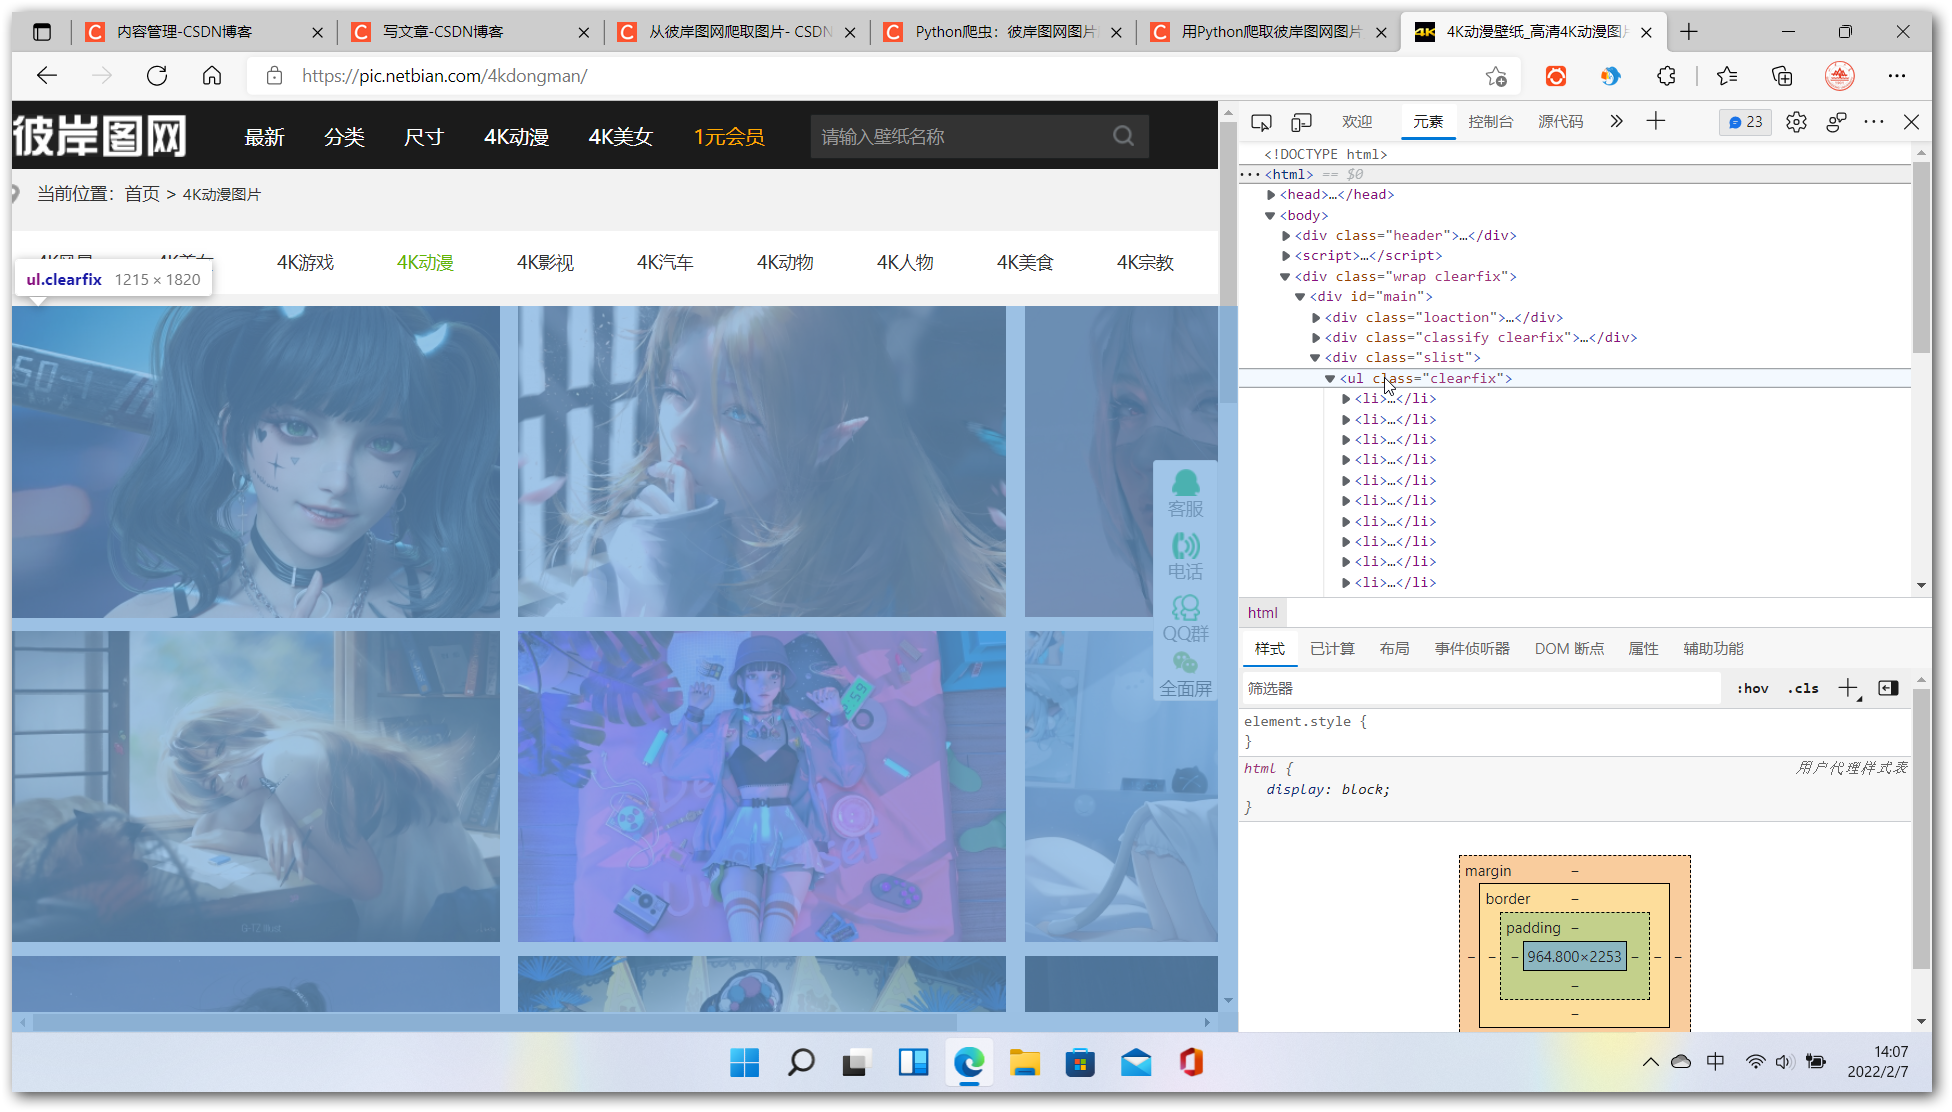Click 1元会员 membership link
1952x1112 pixels.
[x=729, y=137]
